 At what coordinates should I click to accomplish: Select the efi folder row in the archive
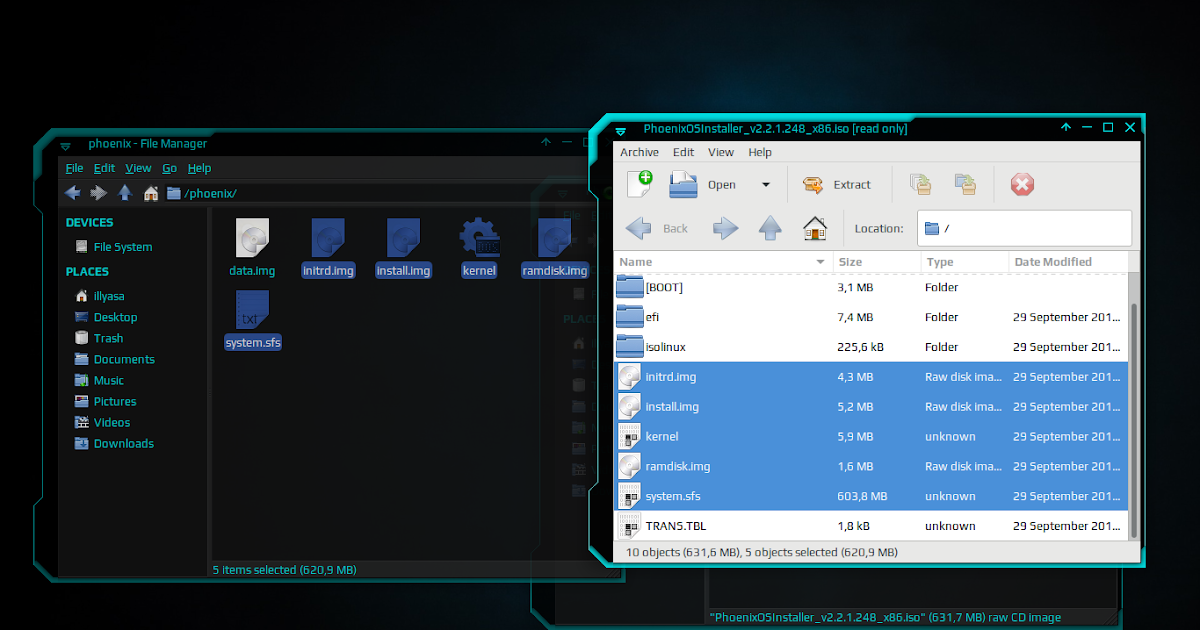point(700,317)
